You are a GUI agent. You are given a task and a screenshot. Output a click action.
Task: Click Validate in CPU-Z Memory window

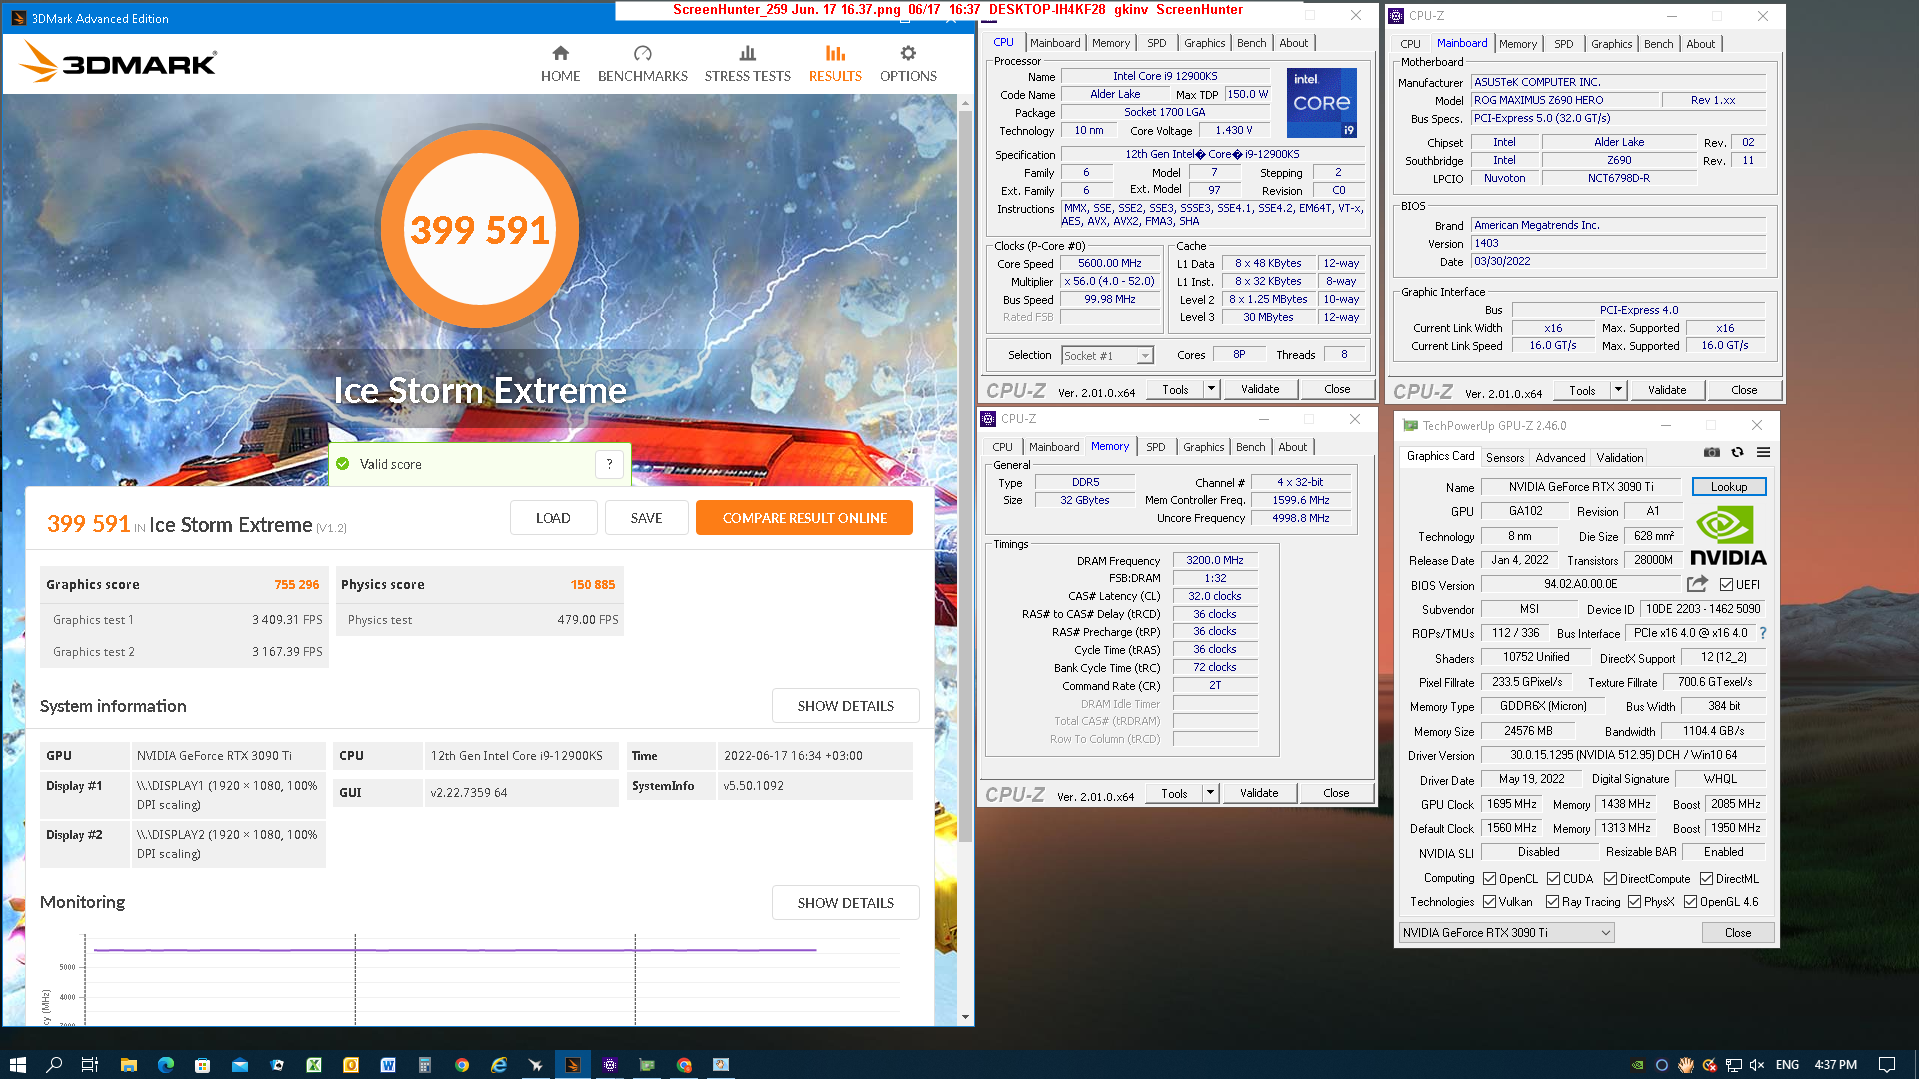1259,793
